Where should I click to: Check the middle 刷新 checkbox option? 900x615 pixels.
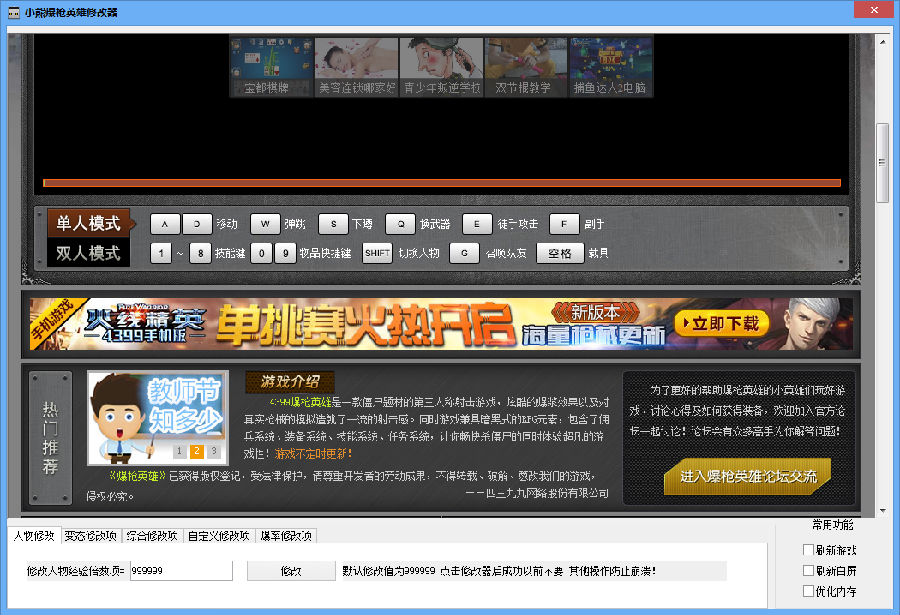point(808,571)
